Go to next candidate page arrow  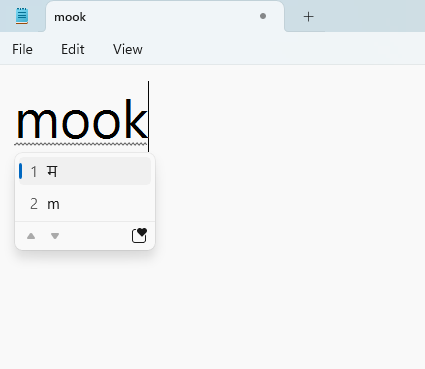[55, 236]
